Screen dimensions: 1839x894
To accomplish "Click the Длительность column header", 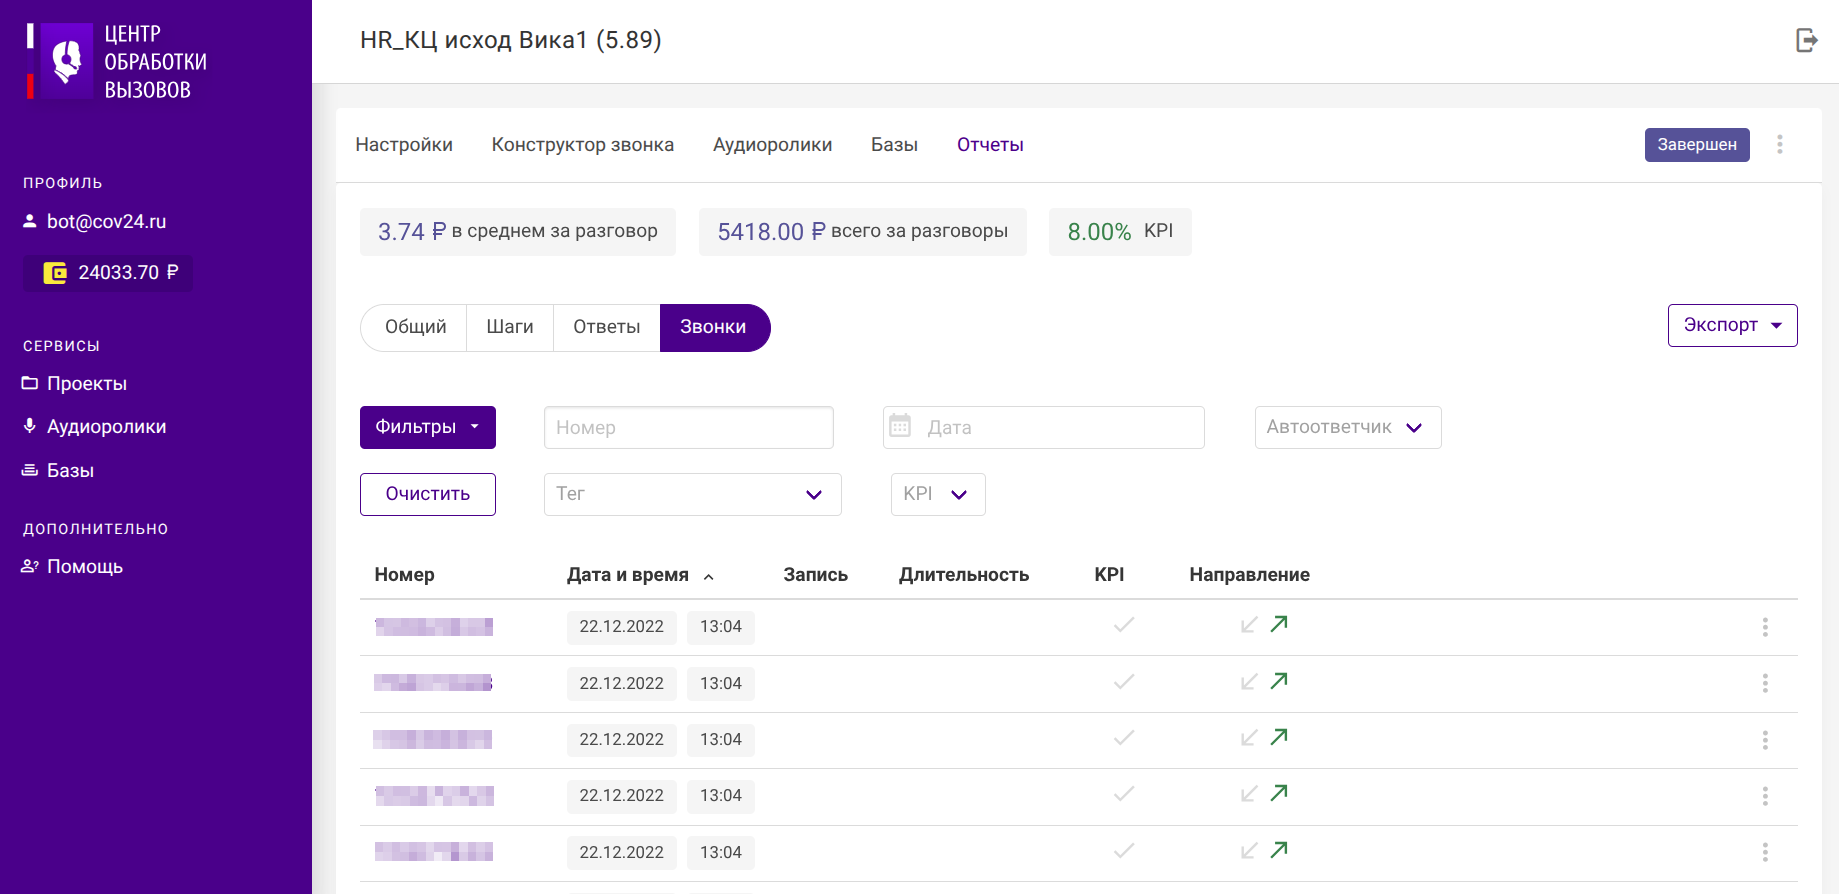I will click(964, 575).
